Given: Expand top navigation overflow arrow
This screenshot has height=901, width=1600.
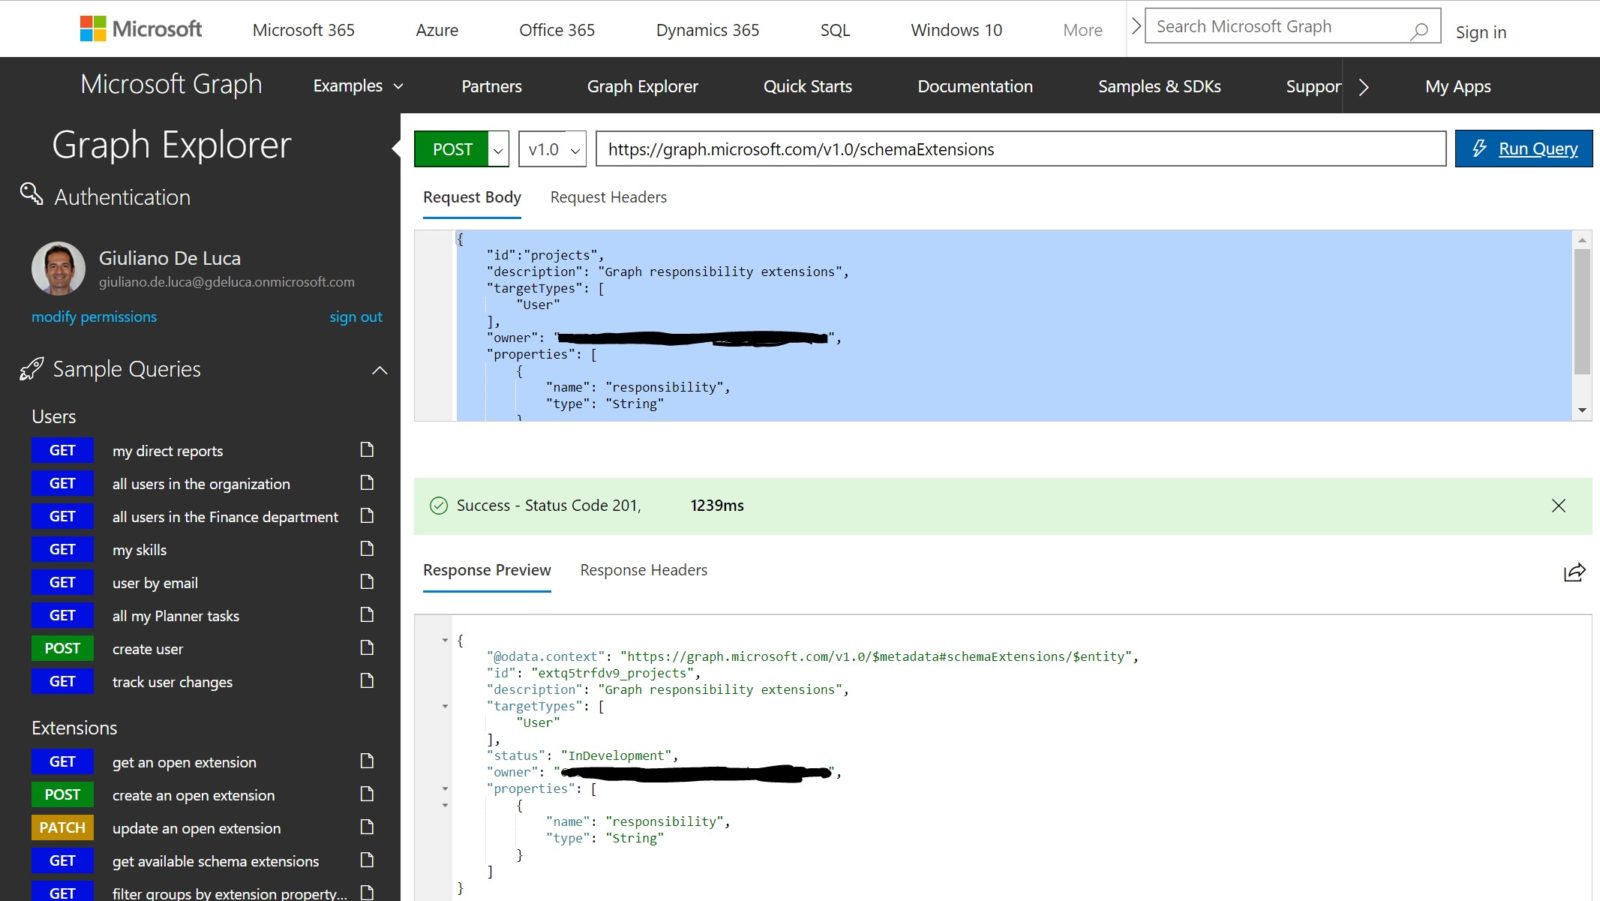Looking at the screenshot, I should [x=1135, y=27].
